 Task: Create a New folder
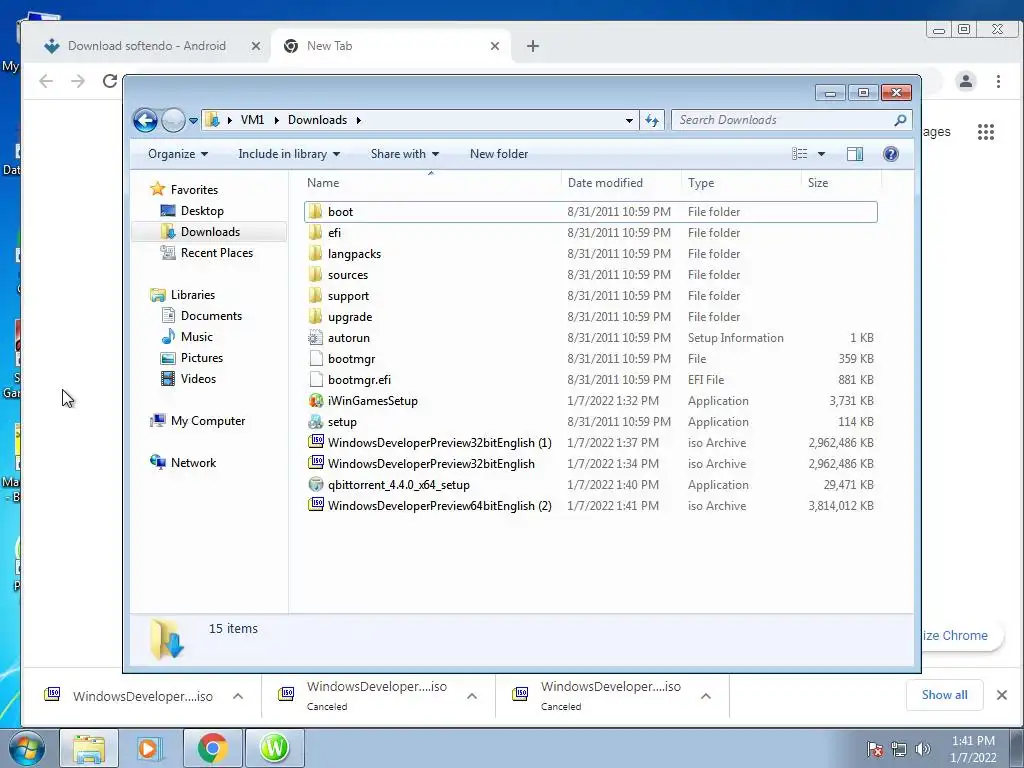point(499,154)
